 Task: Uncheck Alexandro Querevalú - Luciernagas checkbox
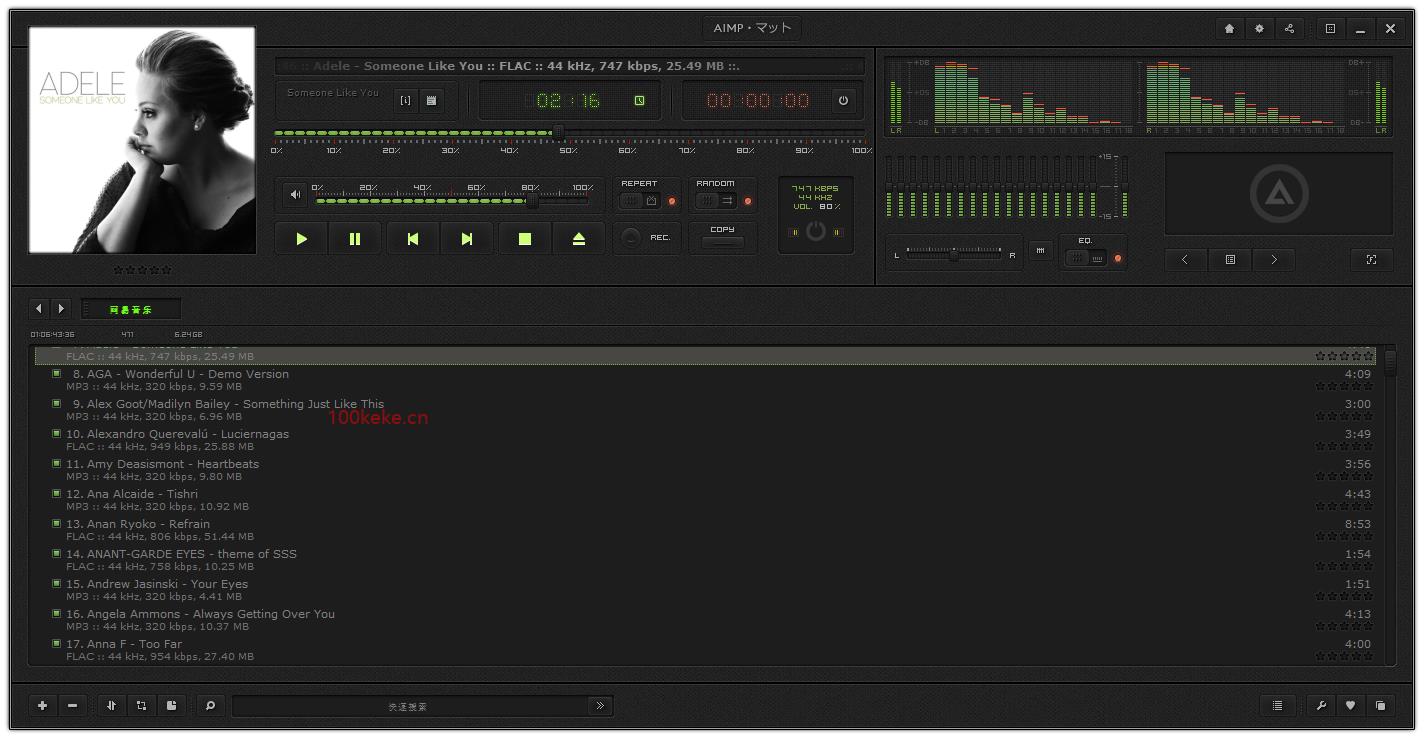57,434
